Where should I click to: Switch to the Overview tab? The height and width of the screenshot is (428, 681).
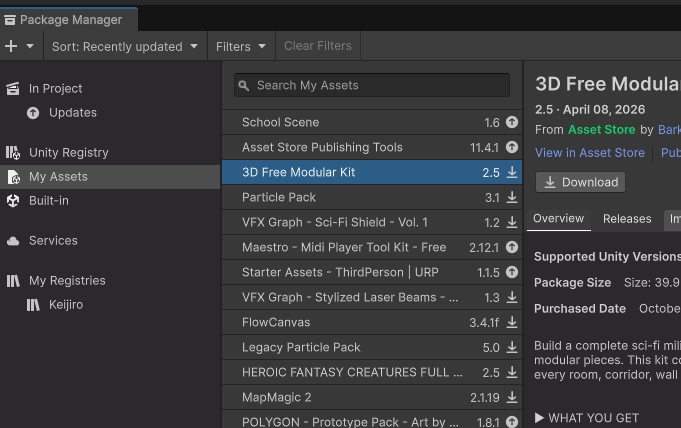[x=559, y=219]
